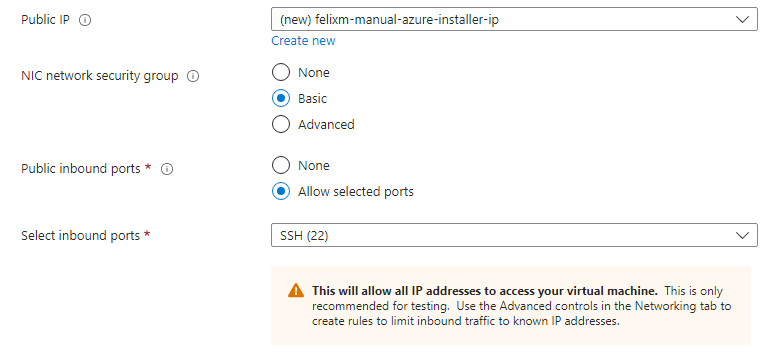Click the Create new link

(x=304, y=41)
